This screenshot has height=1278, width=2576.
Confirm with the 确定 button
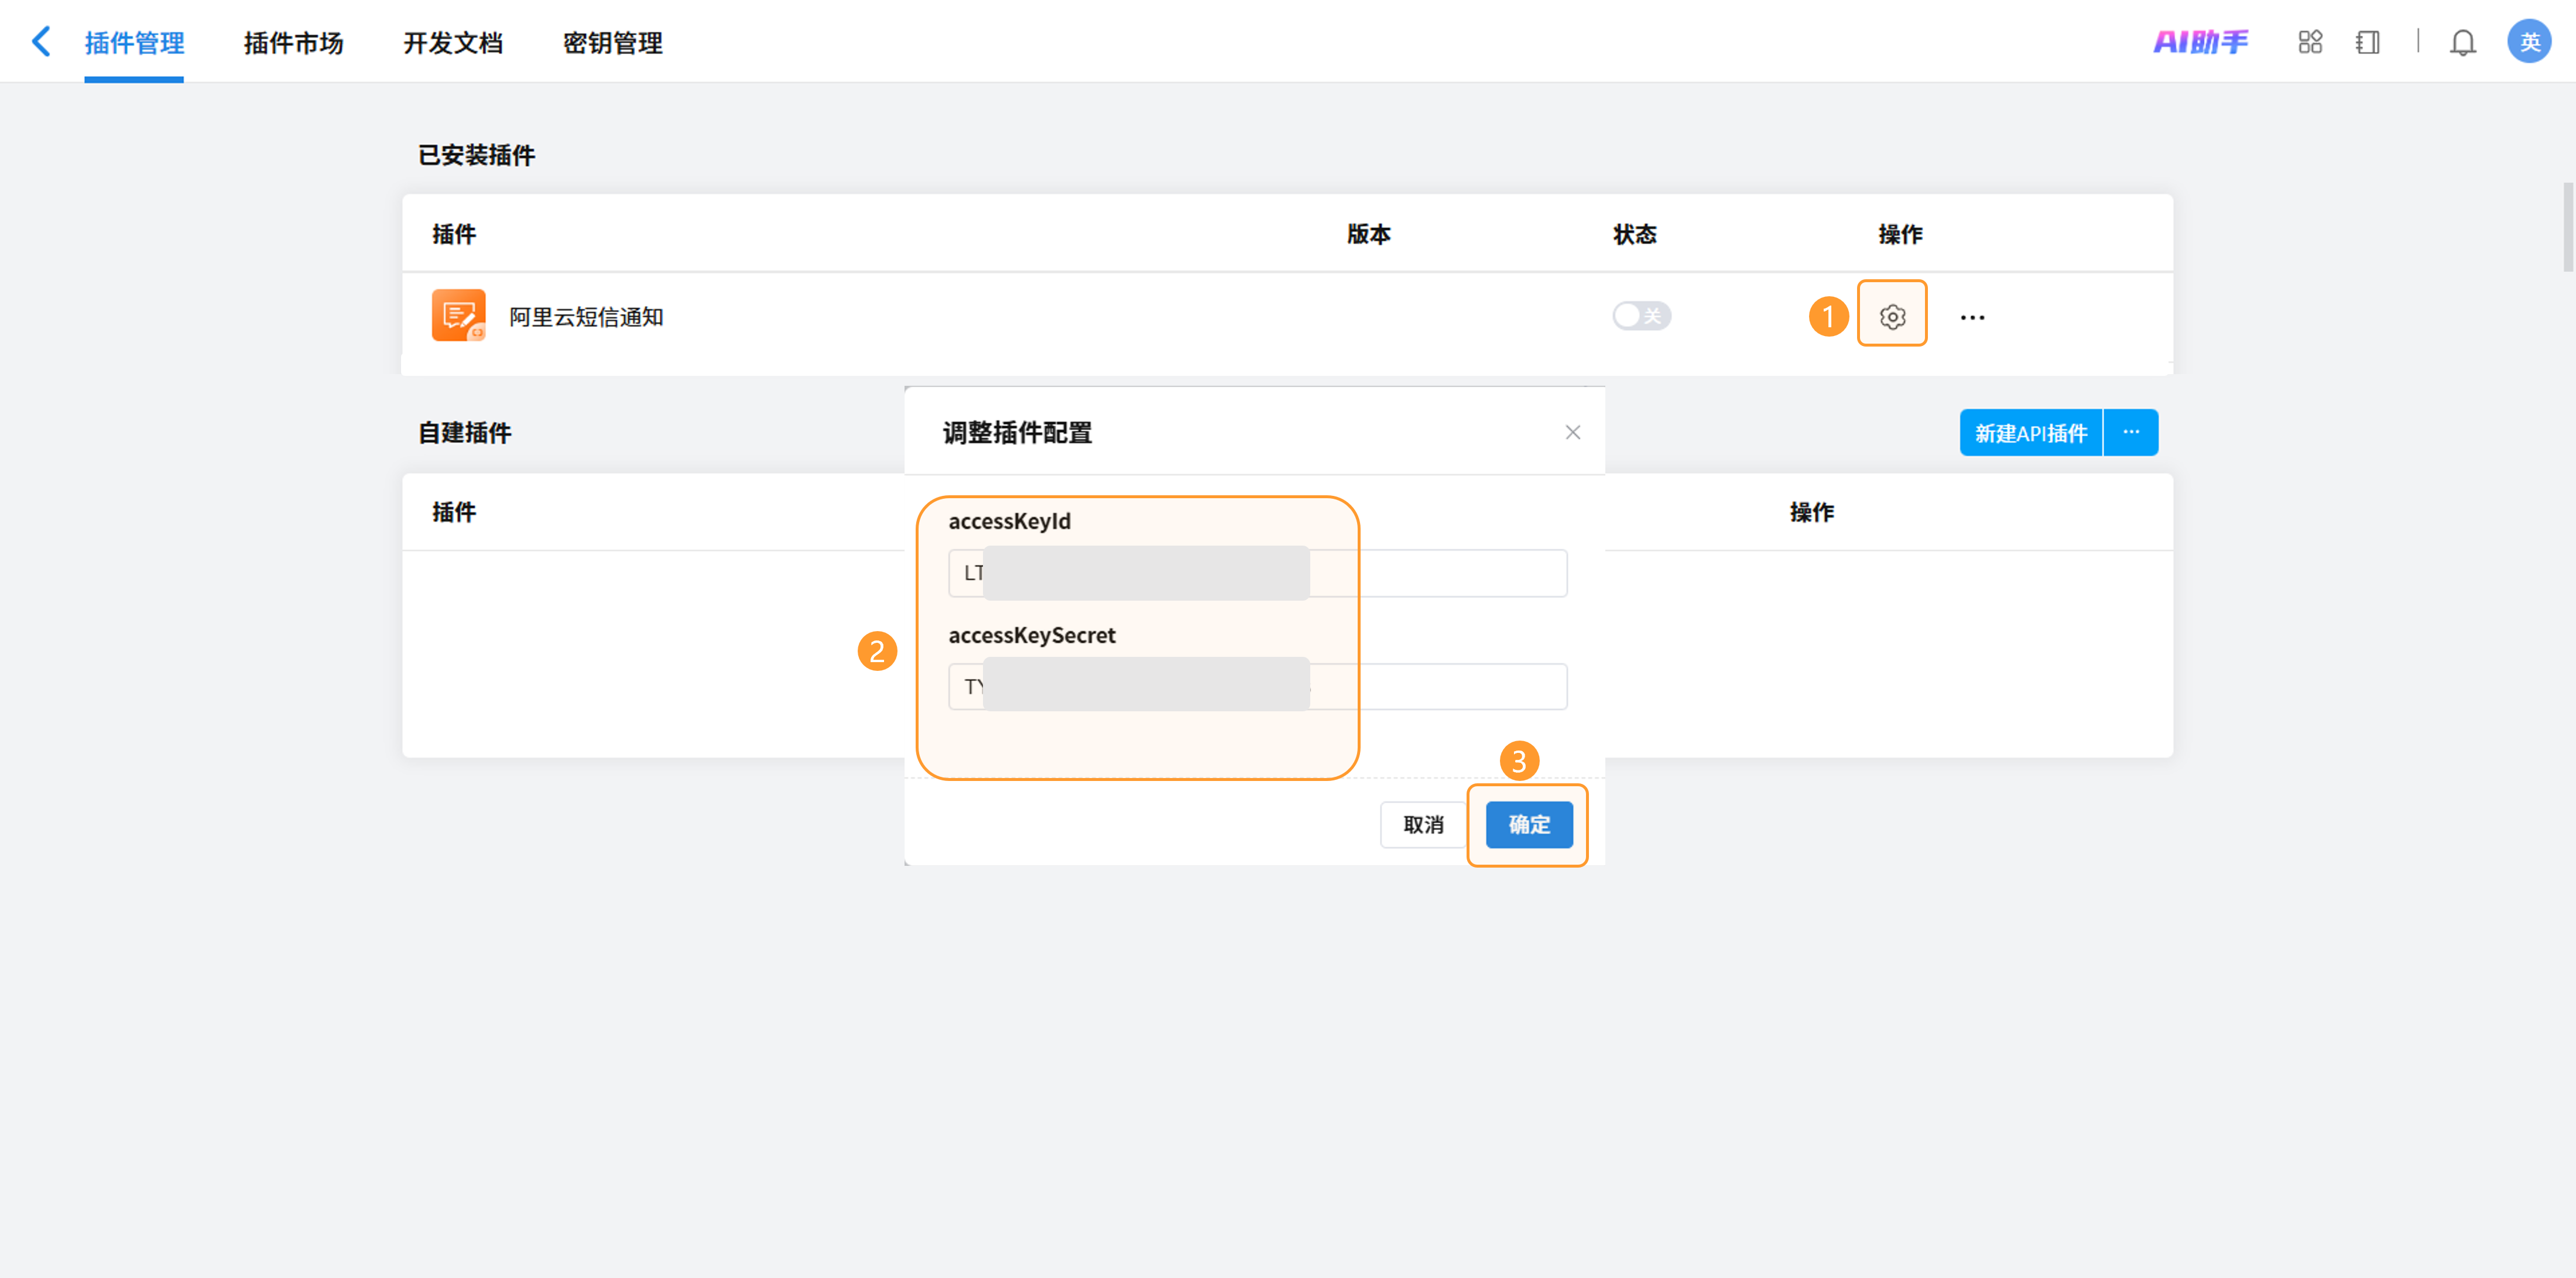[x=1528, y=824]
